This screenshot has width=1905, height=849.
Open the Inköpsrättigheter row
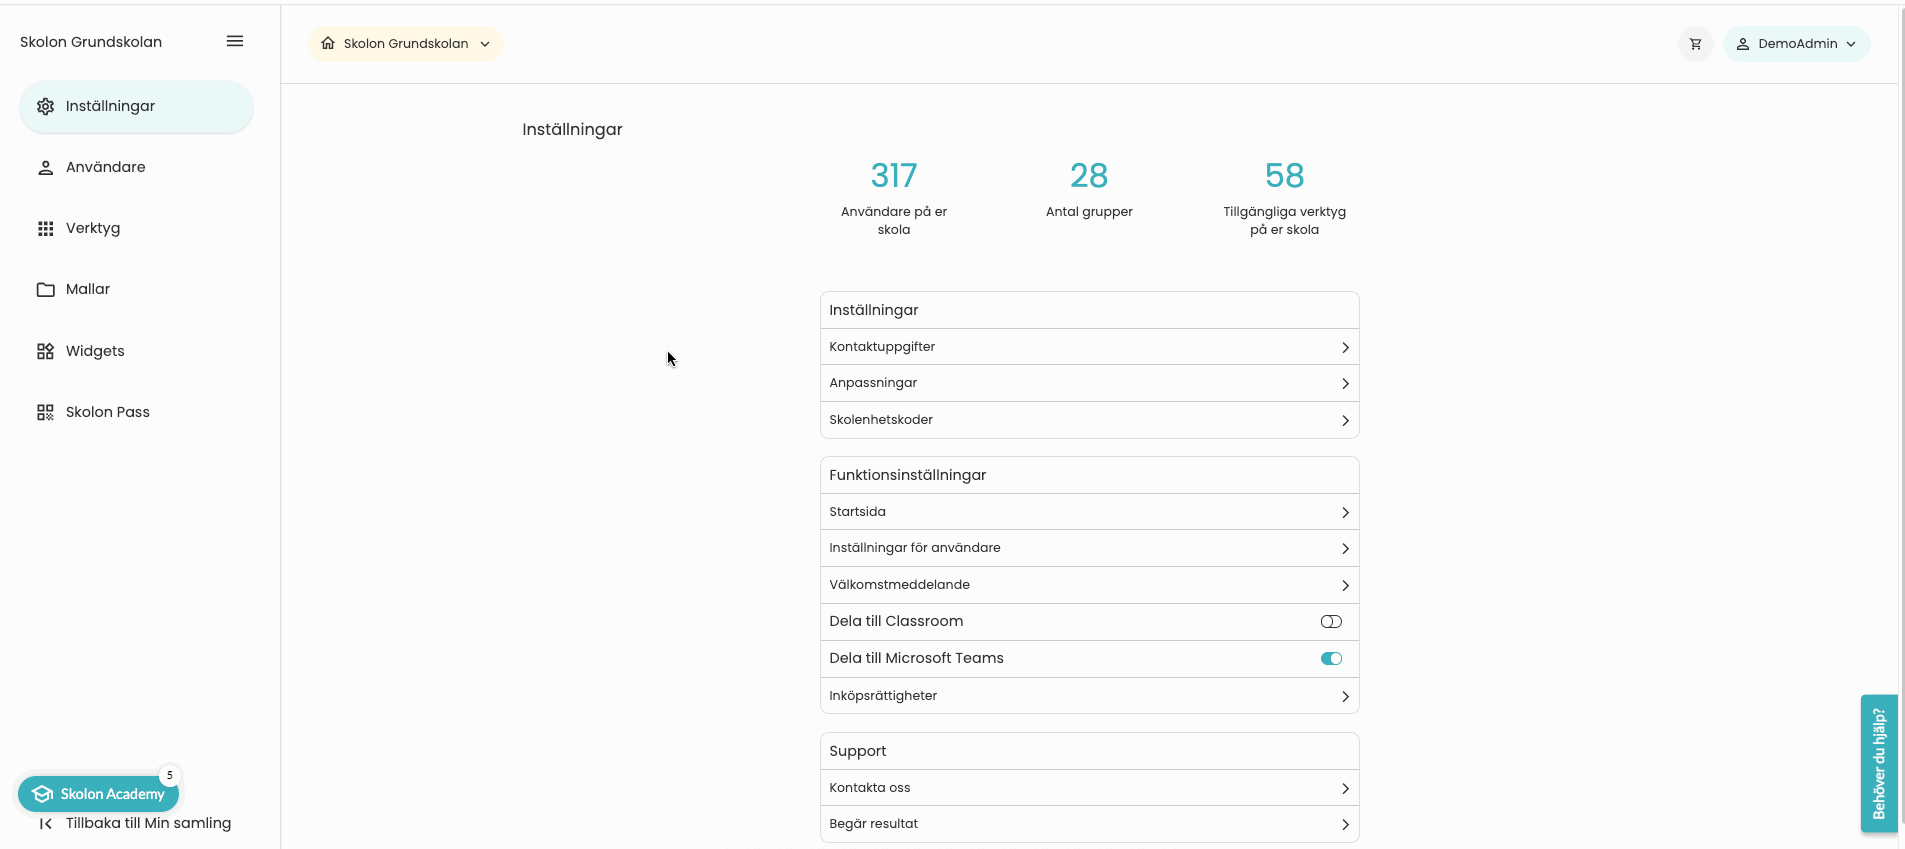point(1088,696)
